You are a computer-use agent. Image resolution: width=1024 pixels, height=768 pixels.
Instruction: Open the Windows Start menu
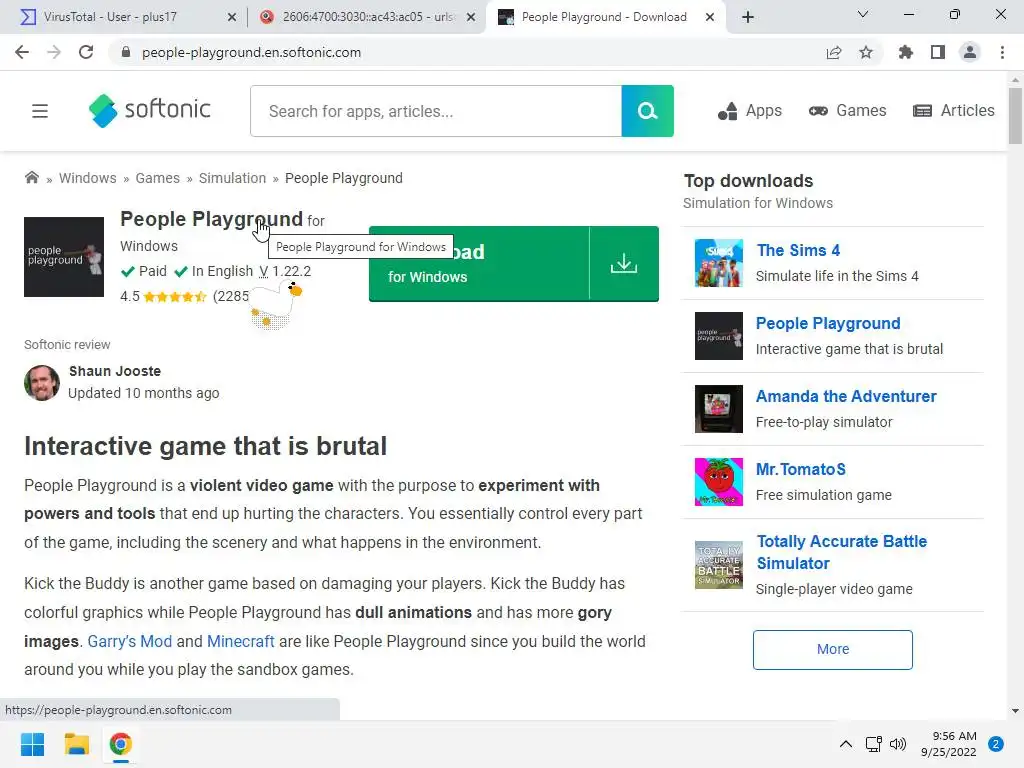pos(32,744)
